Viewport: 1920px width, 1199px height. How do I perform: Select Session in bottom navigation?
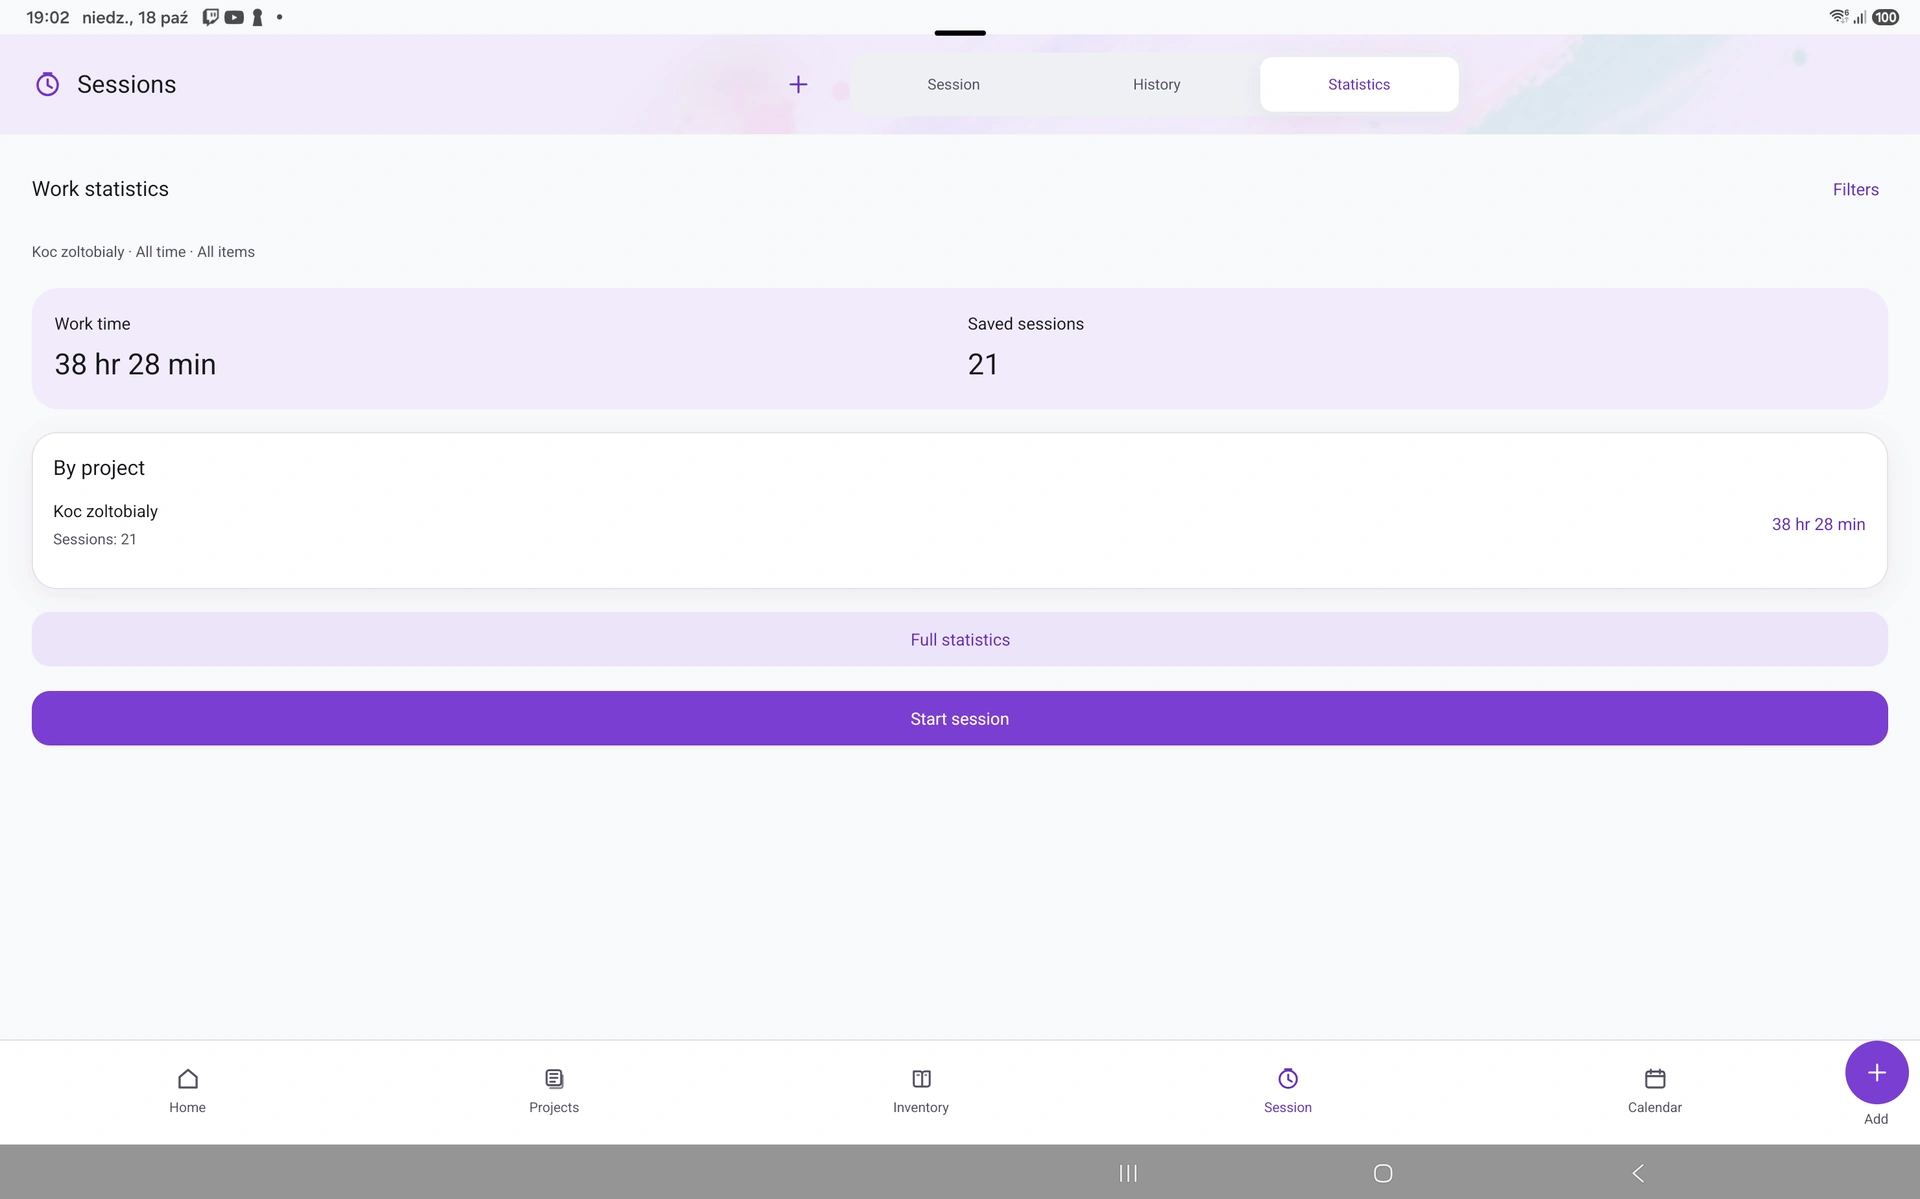click(1287, 1091)
